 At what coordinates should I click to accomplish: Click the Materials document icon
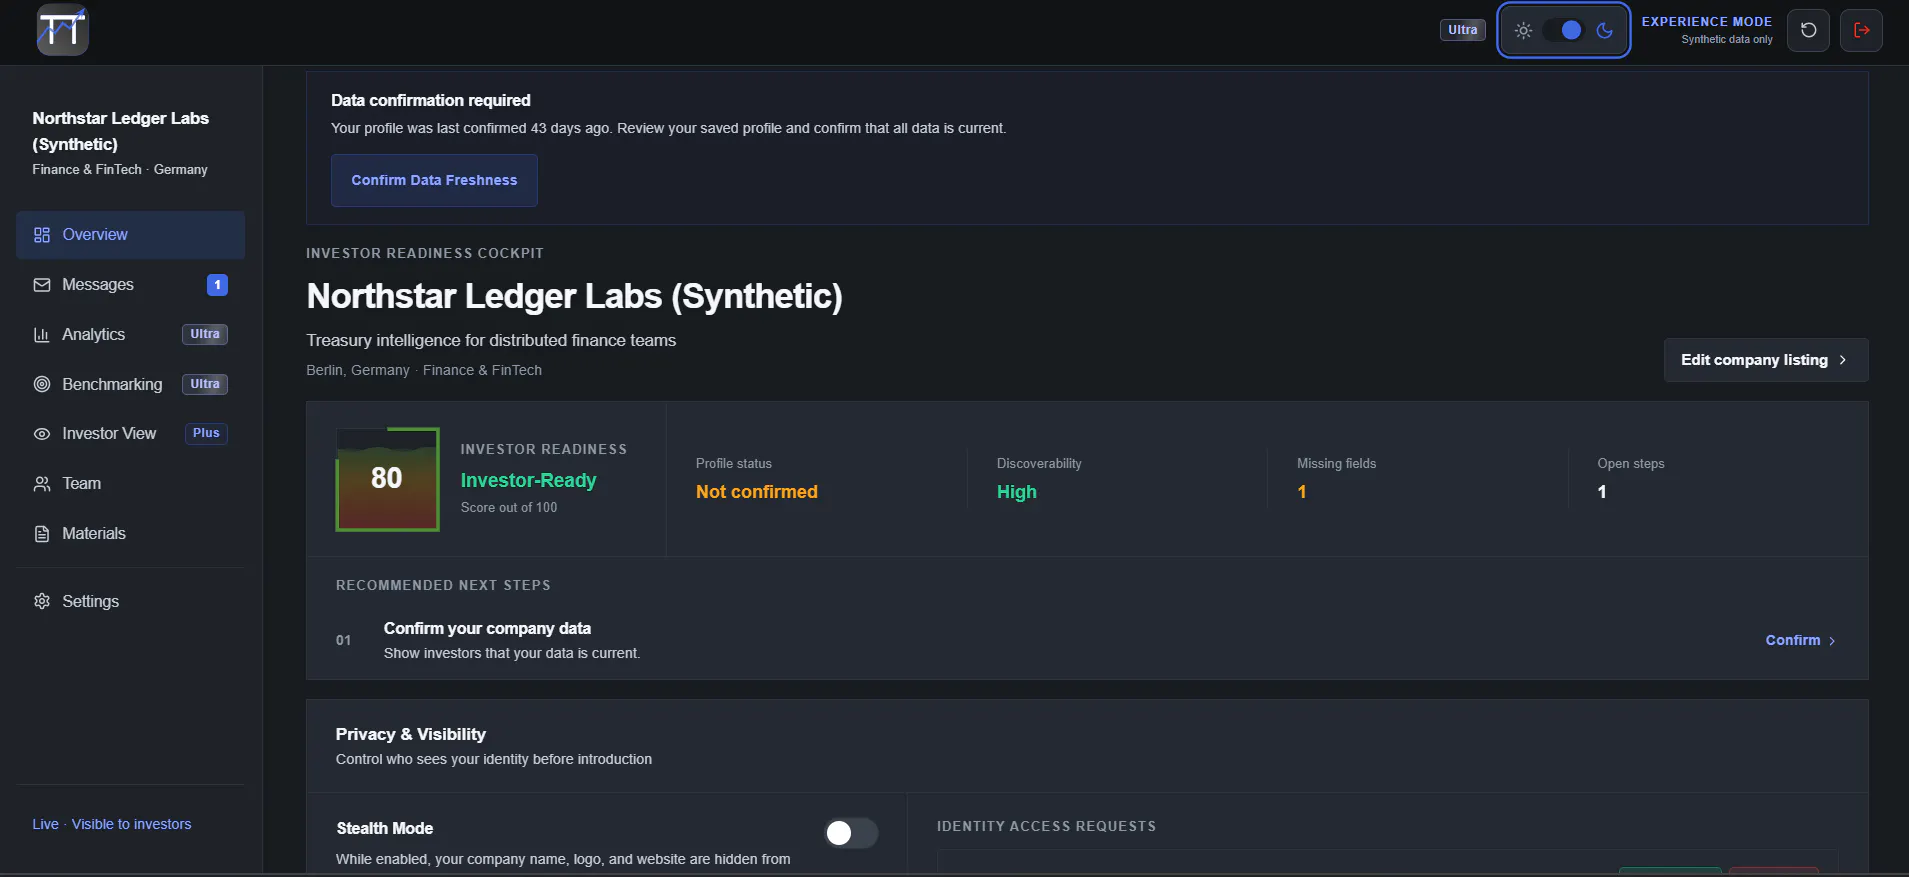point(42,534)
